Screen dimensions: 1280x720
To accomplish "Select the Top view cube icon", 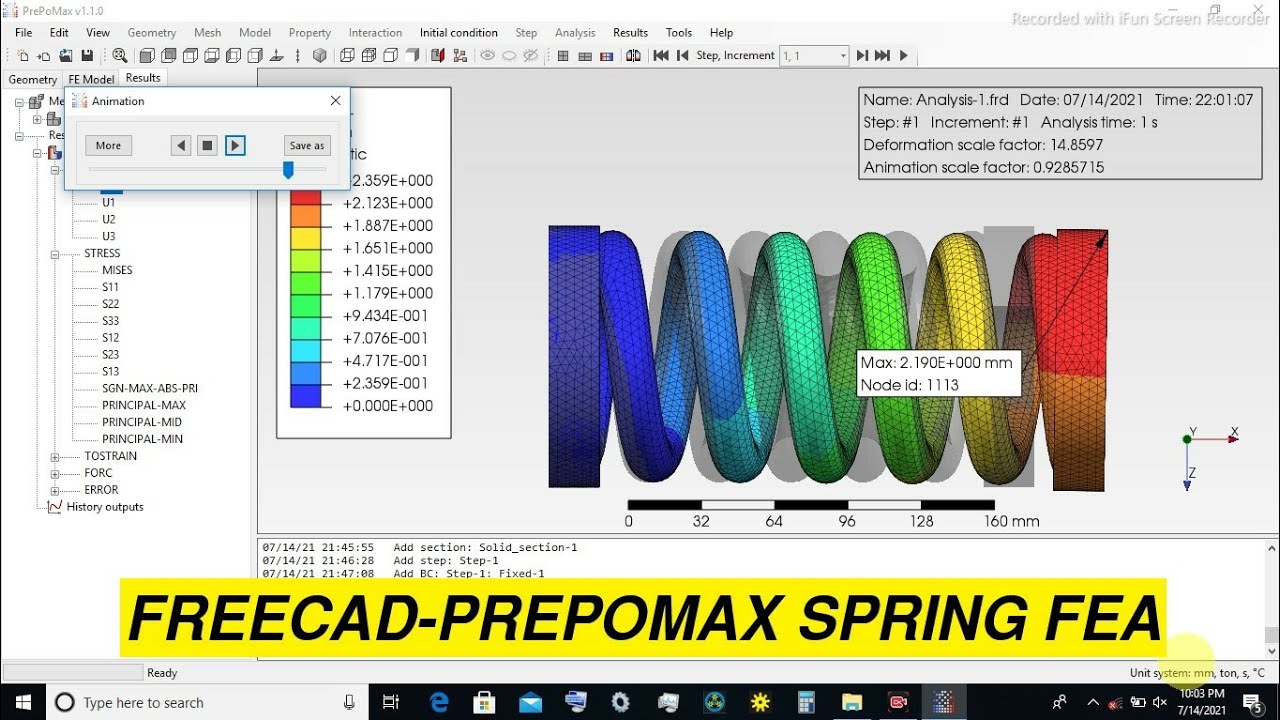I will coord(189,56).
